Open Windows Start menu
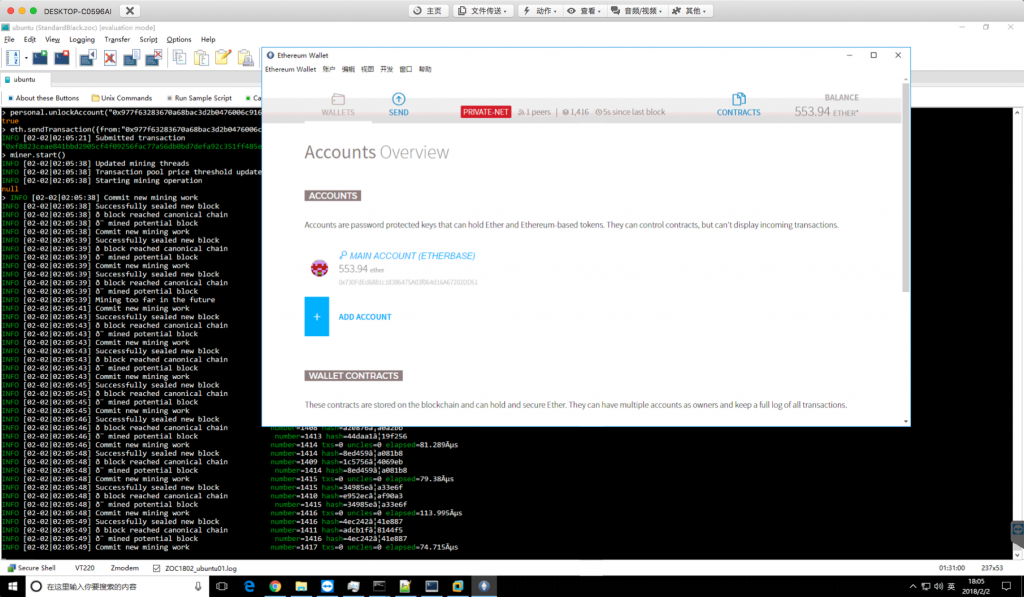1024x597 pixels. [x=12, y=587]
